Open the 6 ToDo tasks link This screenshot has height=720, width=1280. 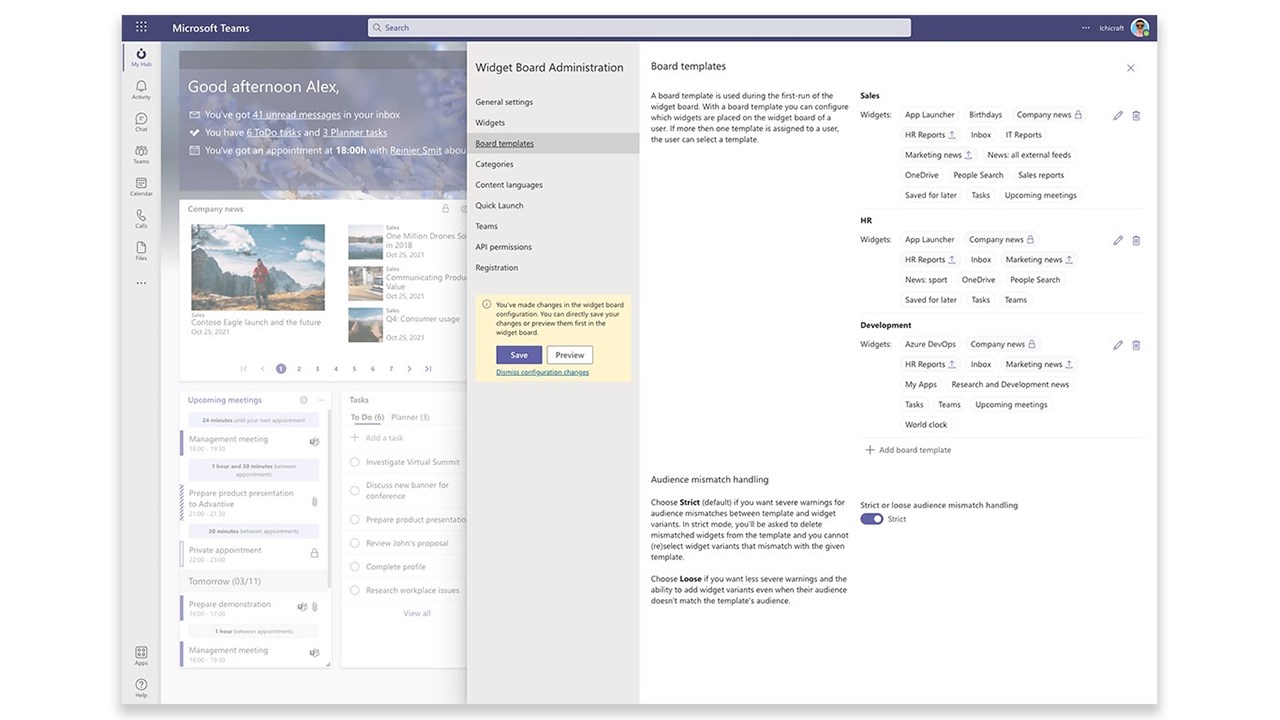(273, 132)
